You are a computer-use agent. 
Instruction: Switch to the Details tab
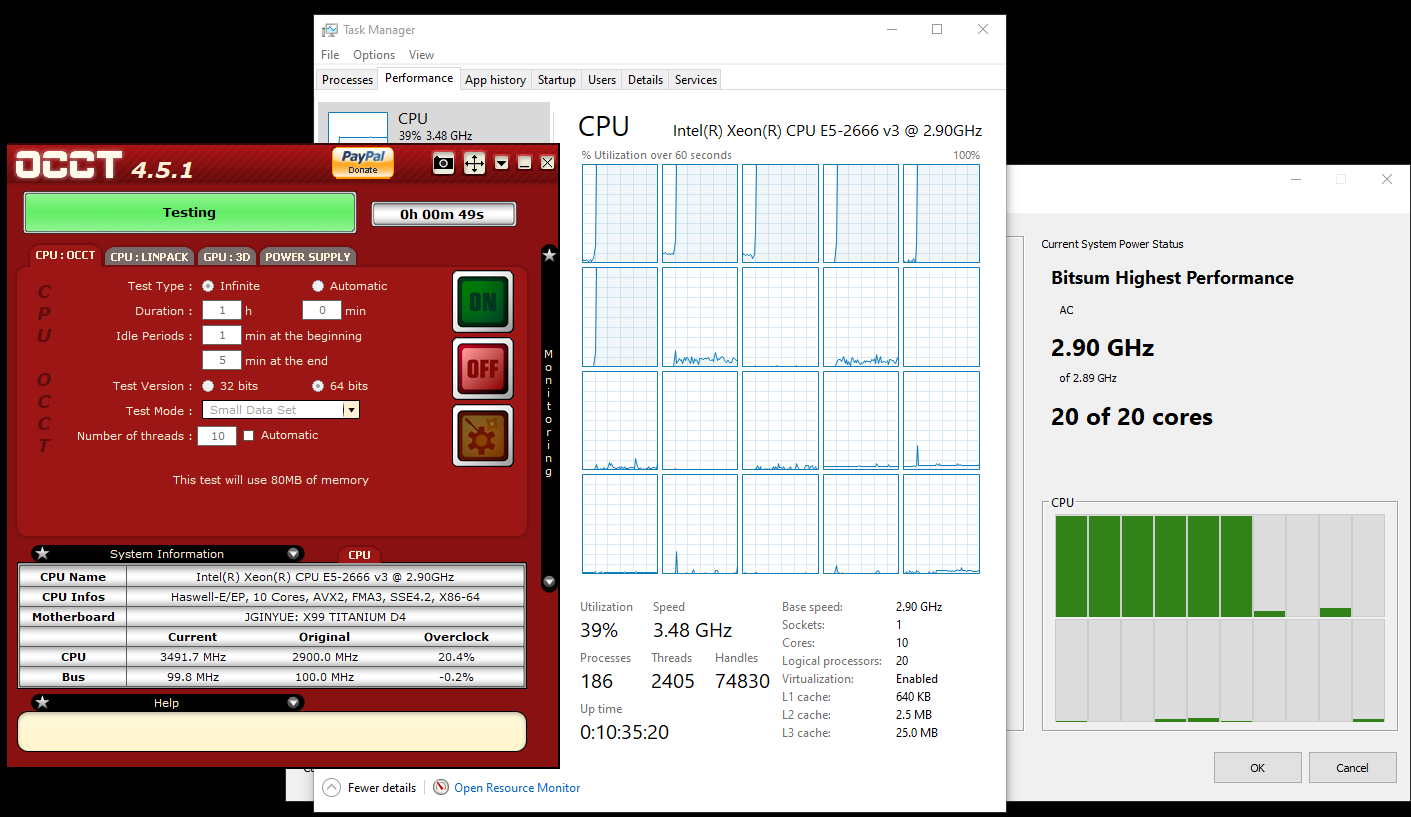point(645,80)
